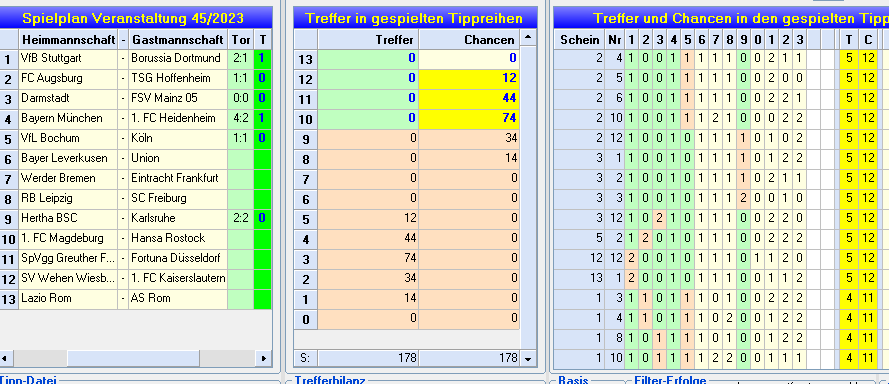This screenshot has width=889, height=384.
Task: Click row number 6 in Spielplan table
Action: (9, 158)
